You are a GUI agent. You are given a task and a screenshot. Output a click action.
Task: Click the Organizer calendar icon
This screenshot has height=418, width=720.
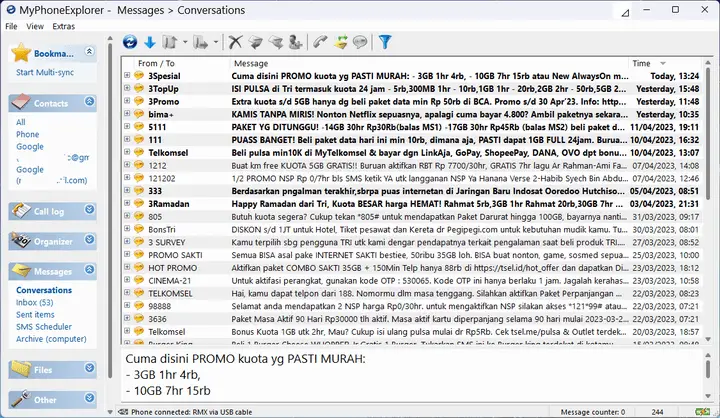pos(21,241)
